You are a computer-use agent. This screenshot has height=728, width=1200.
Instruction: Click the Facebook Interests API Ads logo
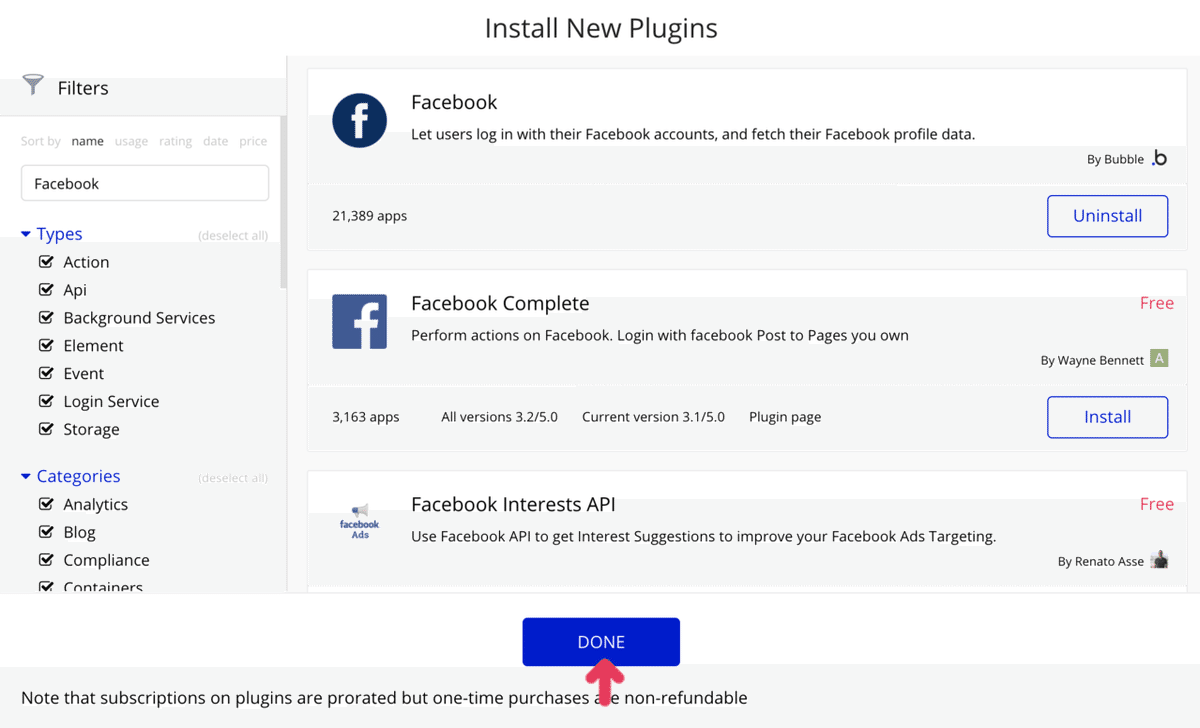pyautogui.click(x=359, y=523)
